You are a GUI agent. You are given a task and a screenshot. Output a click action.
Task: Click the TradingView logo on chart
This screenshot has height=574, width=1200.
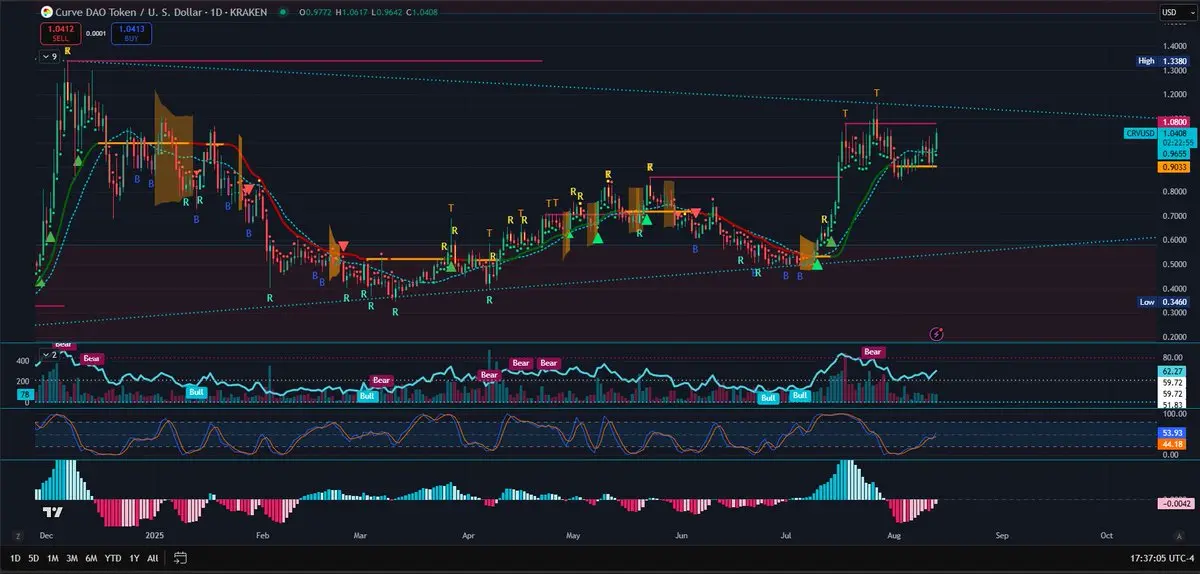tap(53, 512)
